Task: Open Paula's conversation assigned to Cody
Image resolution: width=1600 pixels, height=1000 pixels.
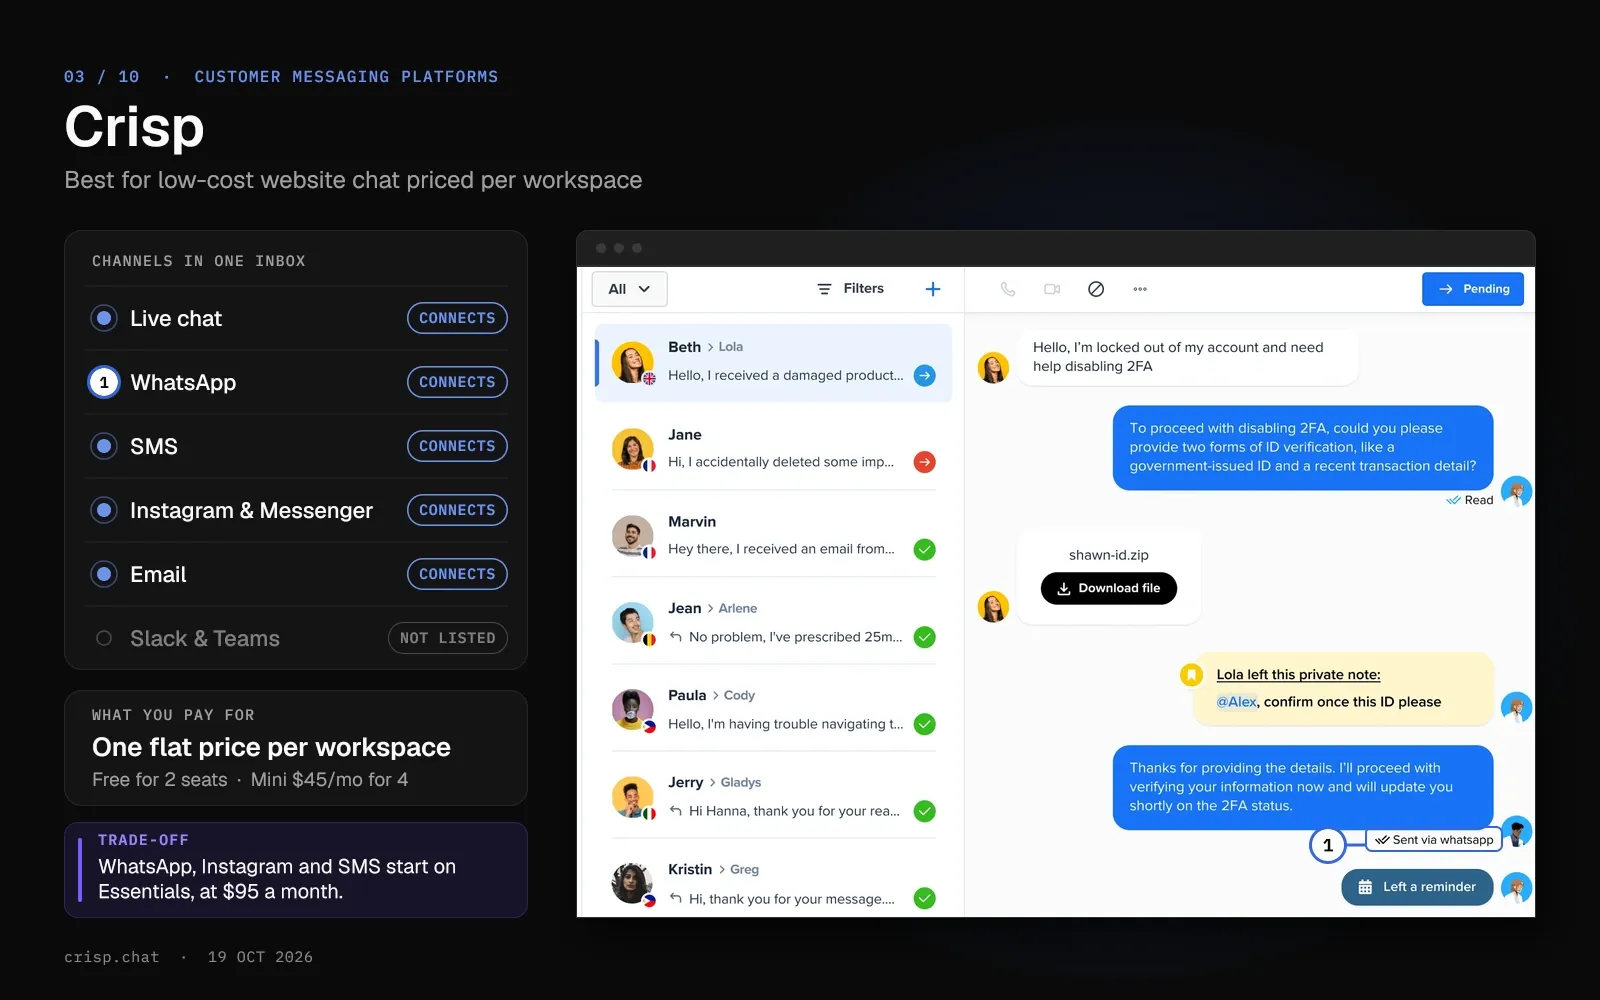Action: 774,710
